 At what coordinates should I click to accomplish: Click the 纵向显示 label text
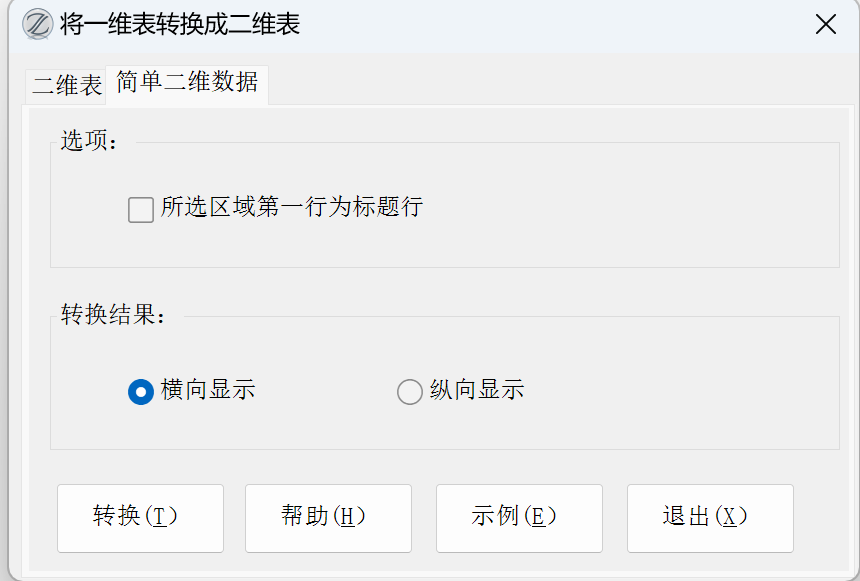[477, 390]
